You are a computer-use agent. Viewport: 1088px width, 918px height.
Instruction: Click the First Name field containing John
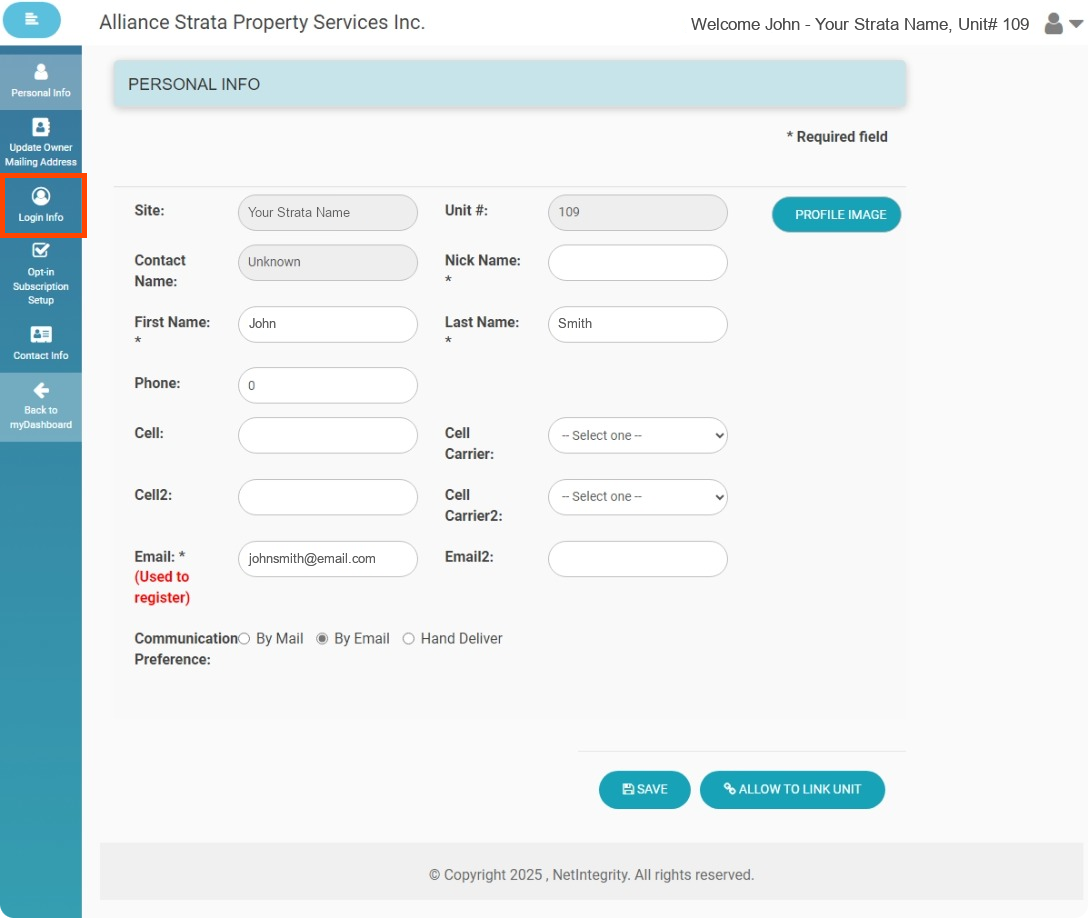327,324
